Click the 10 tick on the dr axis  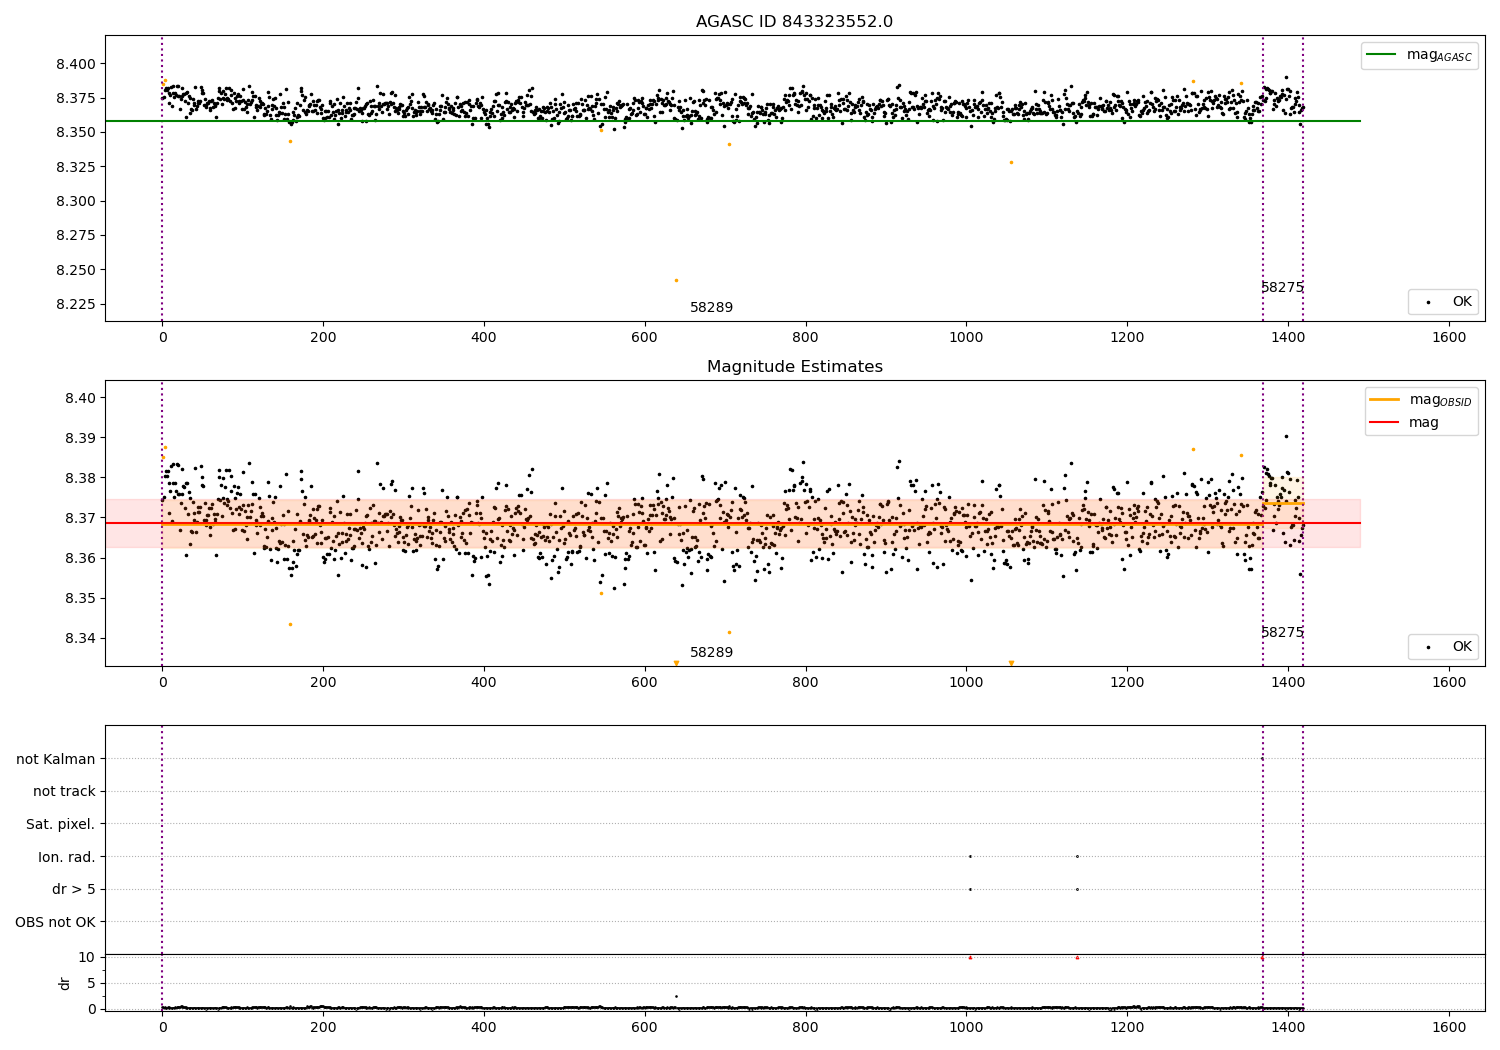pos(87,957)
